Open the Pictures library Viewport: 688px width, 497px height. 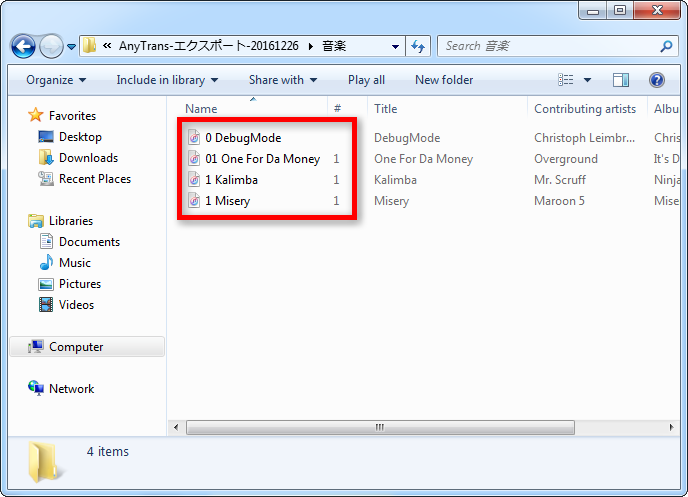click(80, 284)
